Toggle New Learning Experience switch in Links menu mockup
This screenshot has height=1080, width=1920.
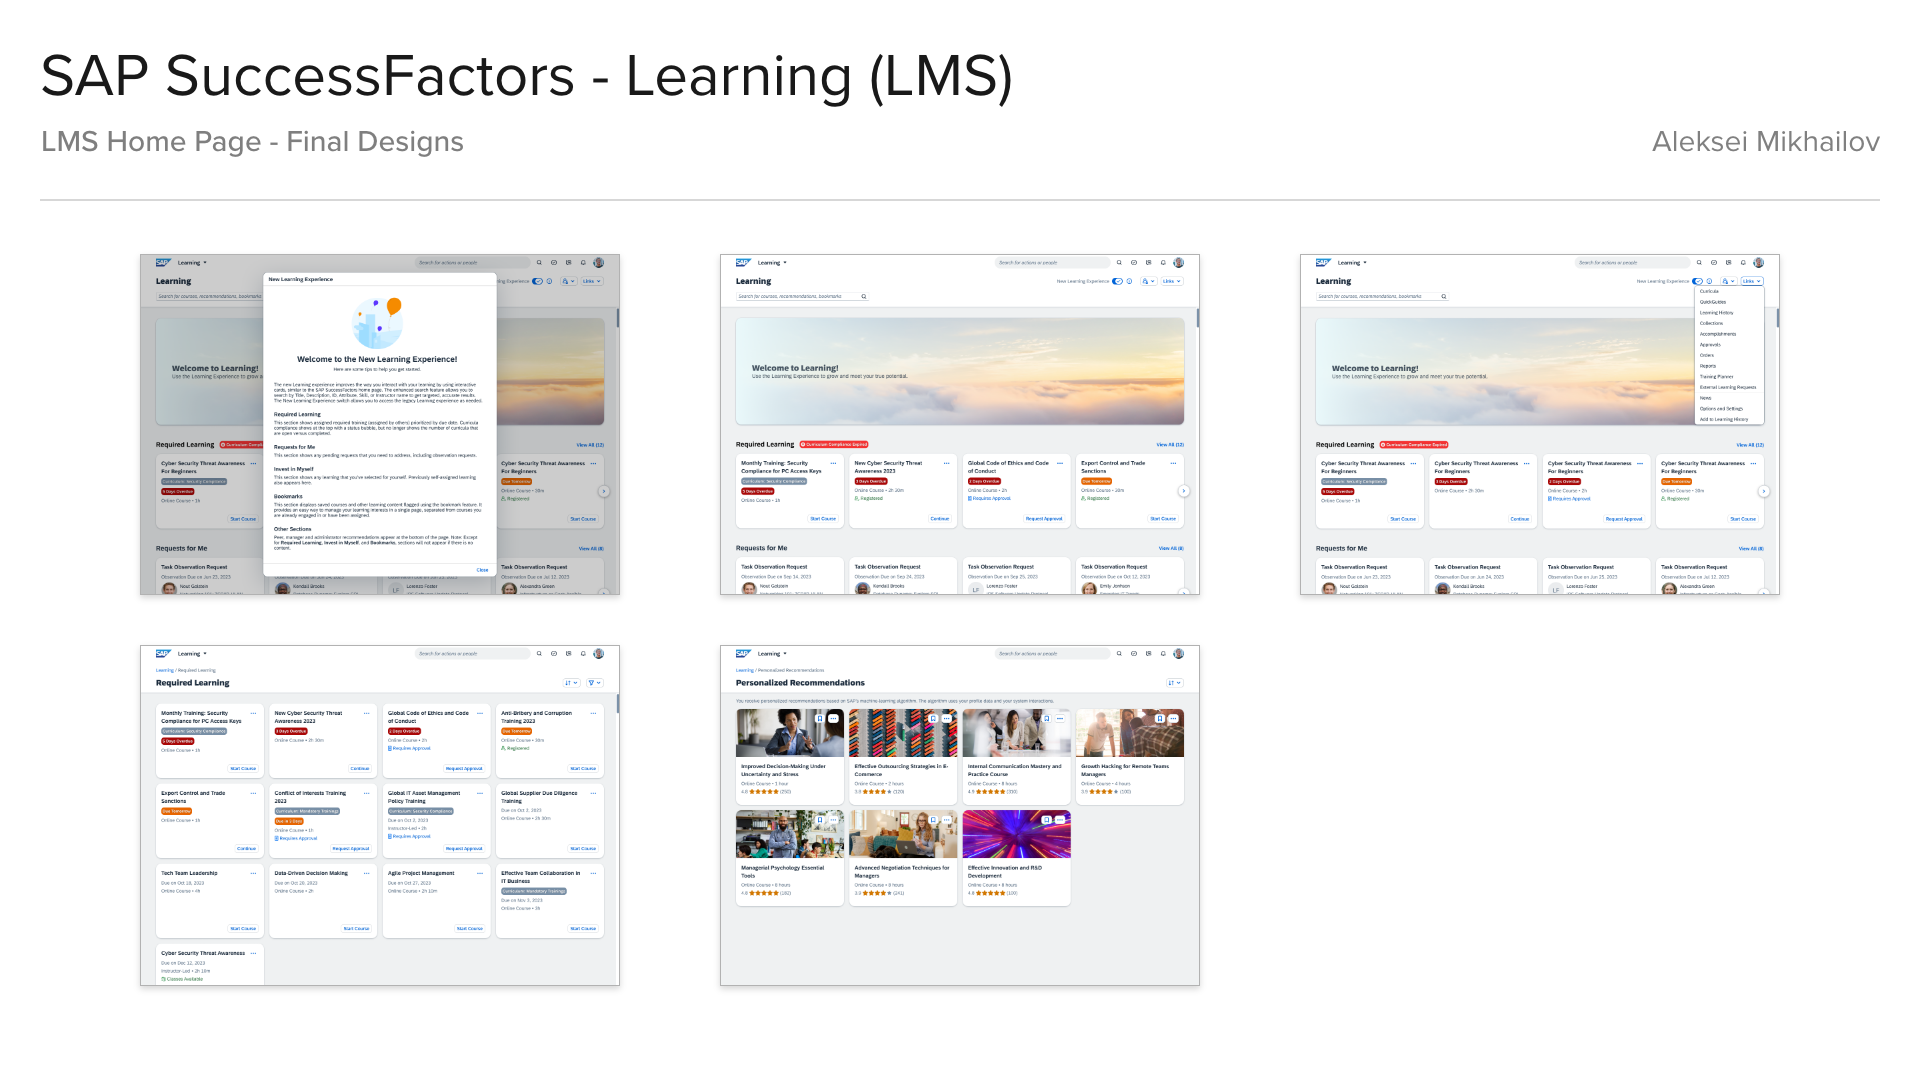[x=1697, y=281]
